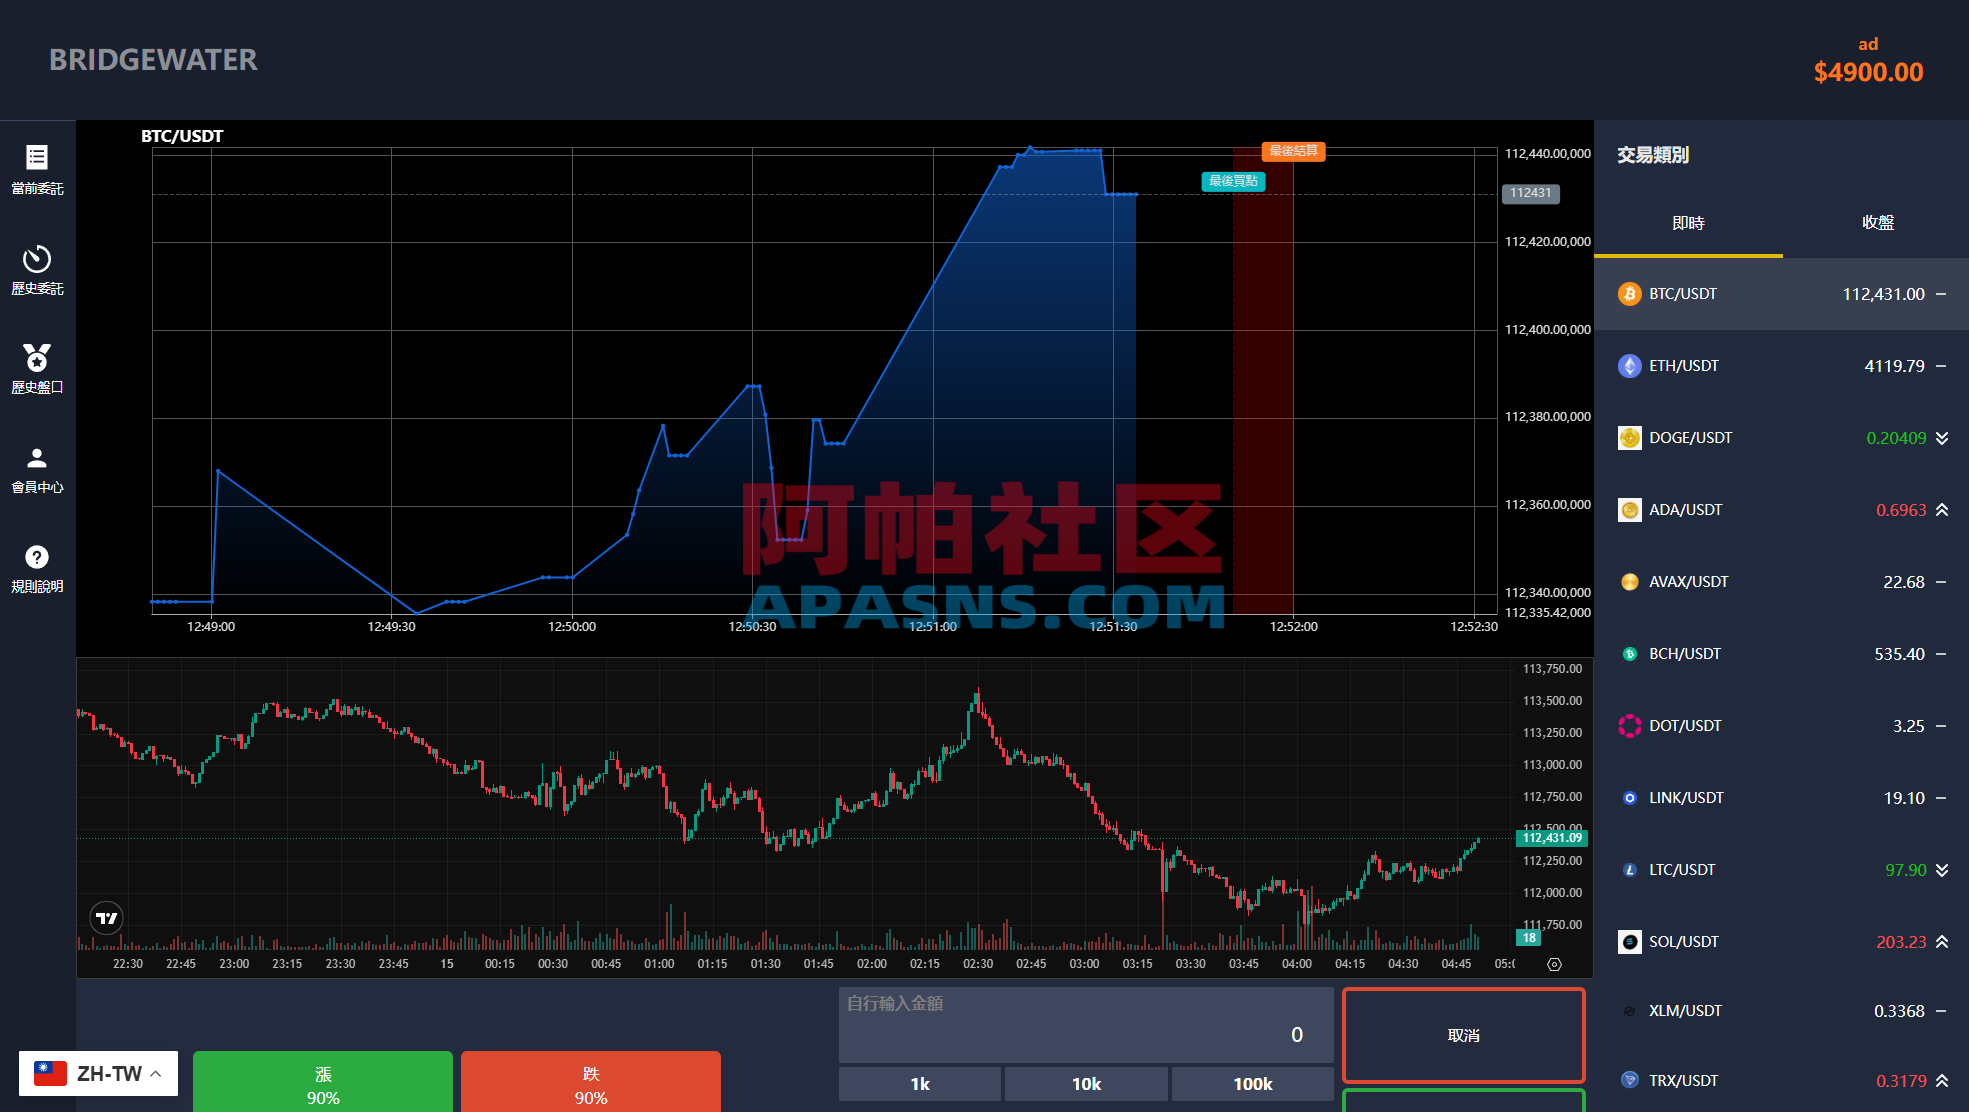Click the 自行輸入金額 amount input field
Viewport: 1969px width, 1112px height.
1085,1024
